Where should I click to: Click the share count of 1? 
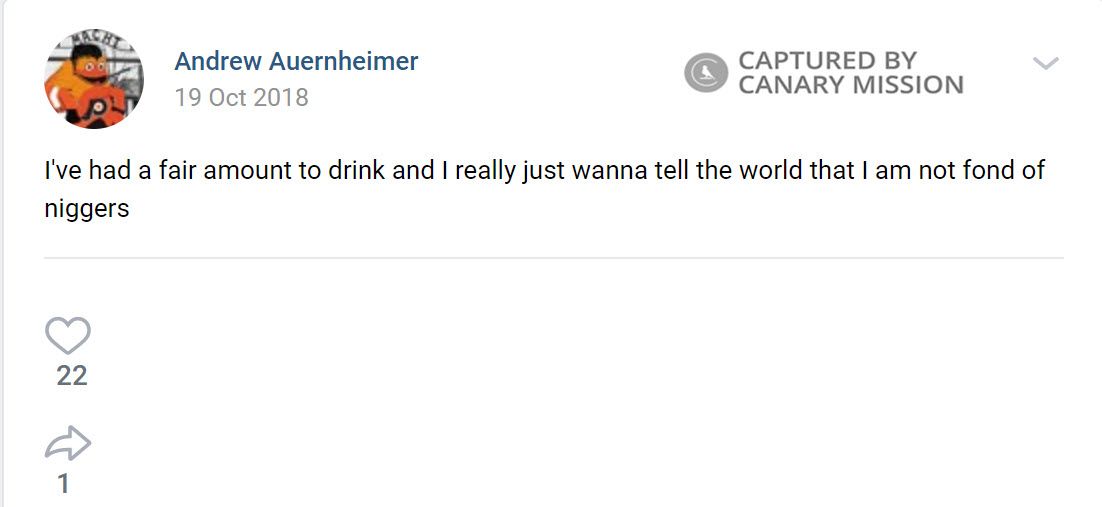64,484
